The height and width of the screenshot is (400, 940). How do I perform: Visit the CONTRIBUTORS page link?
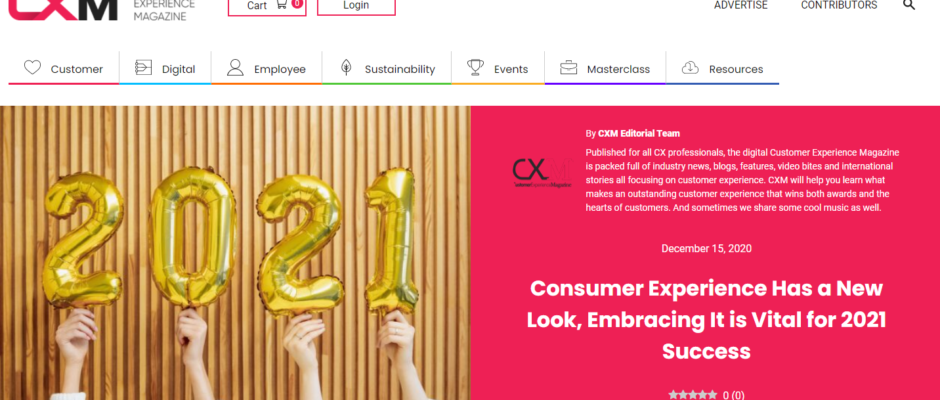(x=839, y=5)
